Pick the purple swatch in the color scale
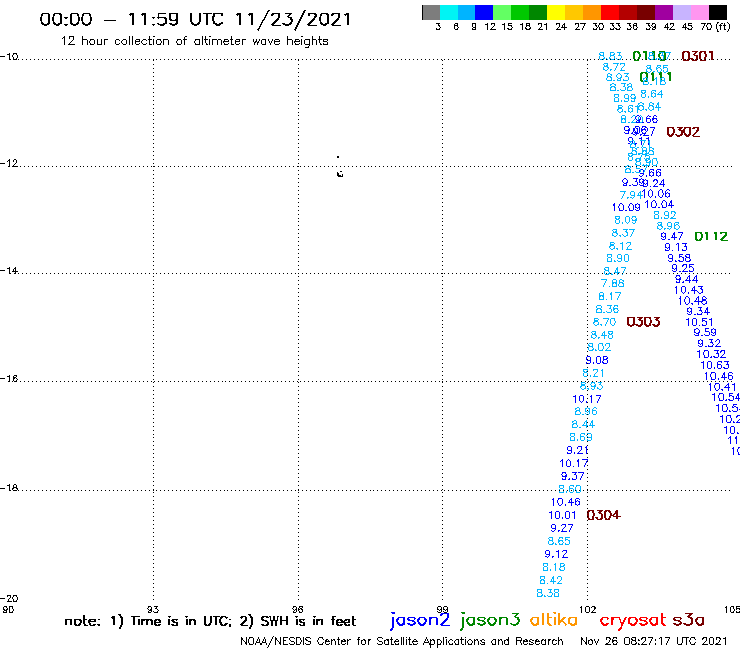 coord(664,12)
